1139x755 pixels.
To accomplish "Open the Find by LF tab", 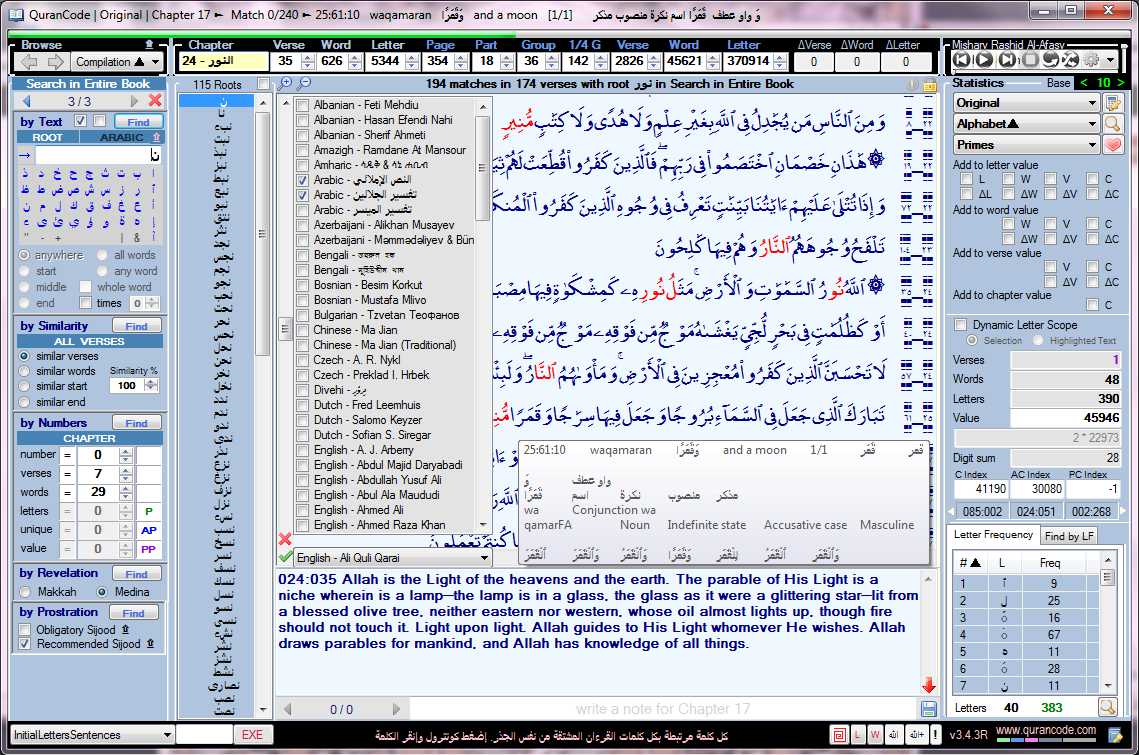I will click(x=1069, y=536).
